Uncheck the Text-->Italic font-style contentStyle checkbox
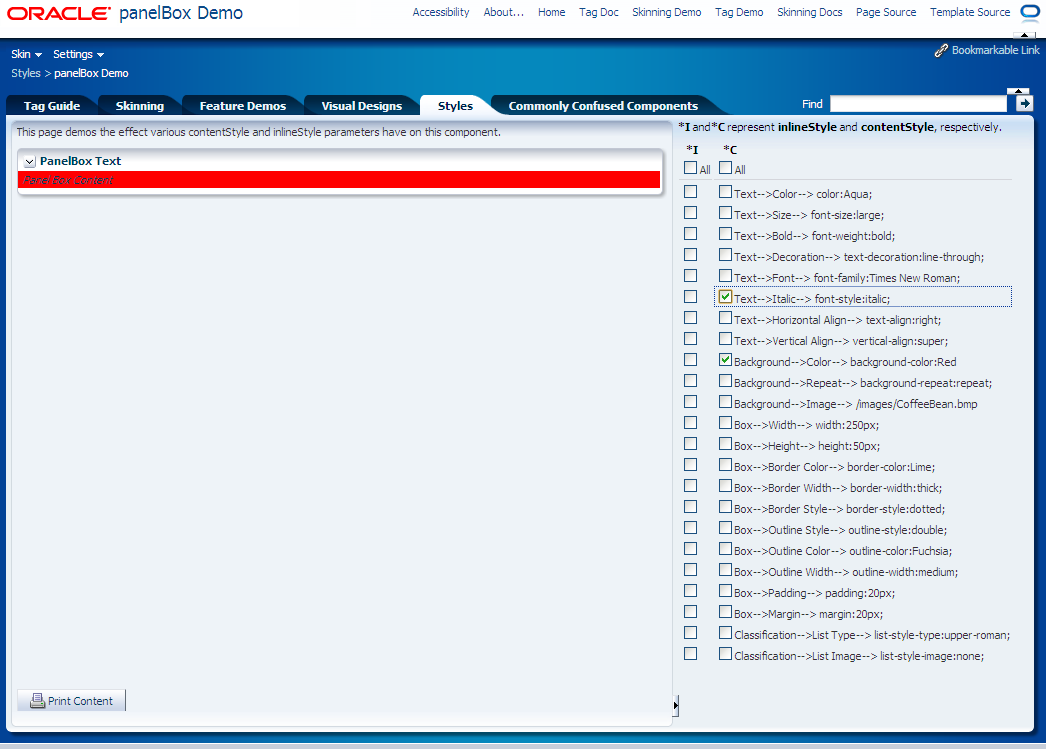This screenshot has width=1046, height=749. click(725, 296)
